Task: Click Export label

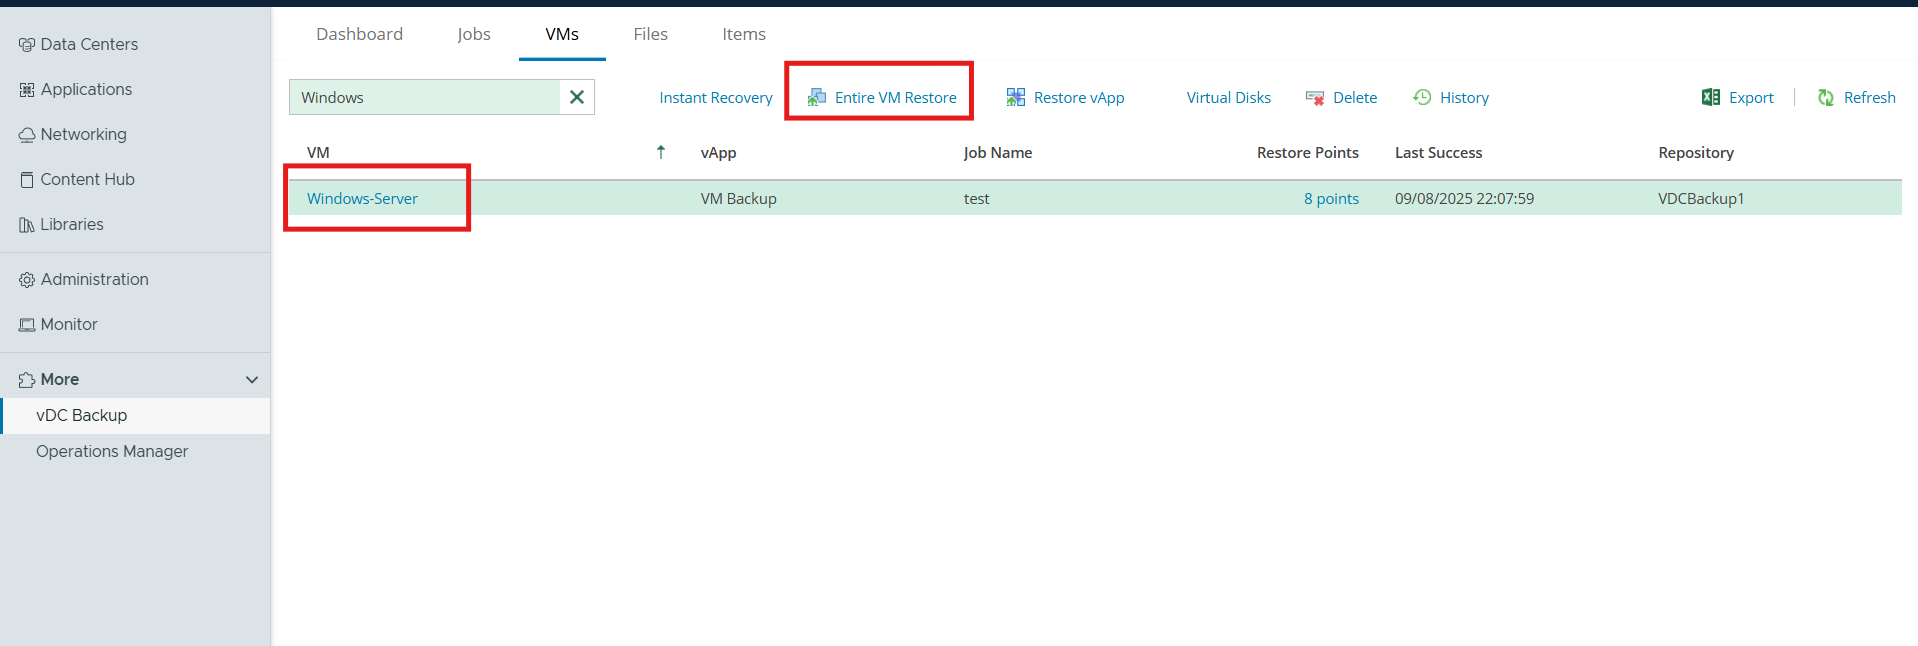Action: click(x=1751, y=98)
